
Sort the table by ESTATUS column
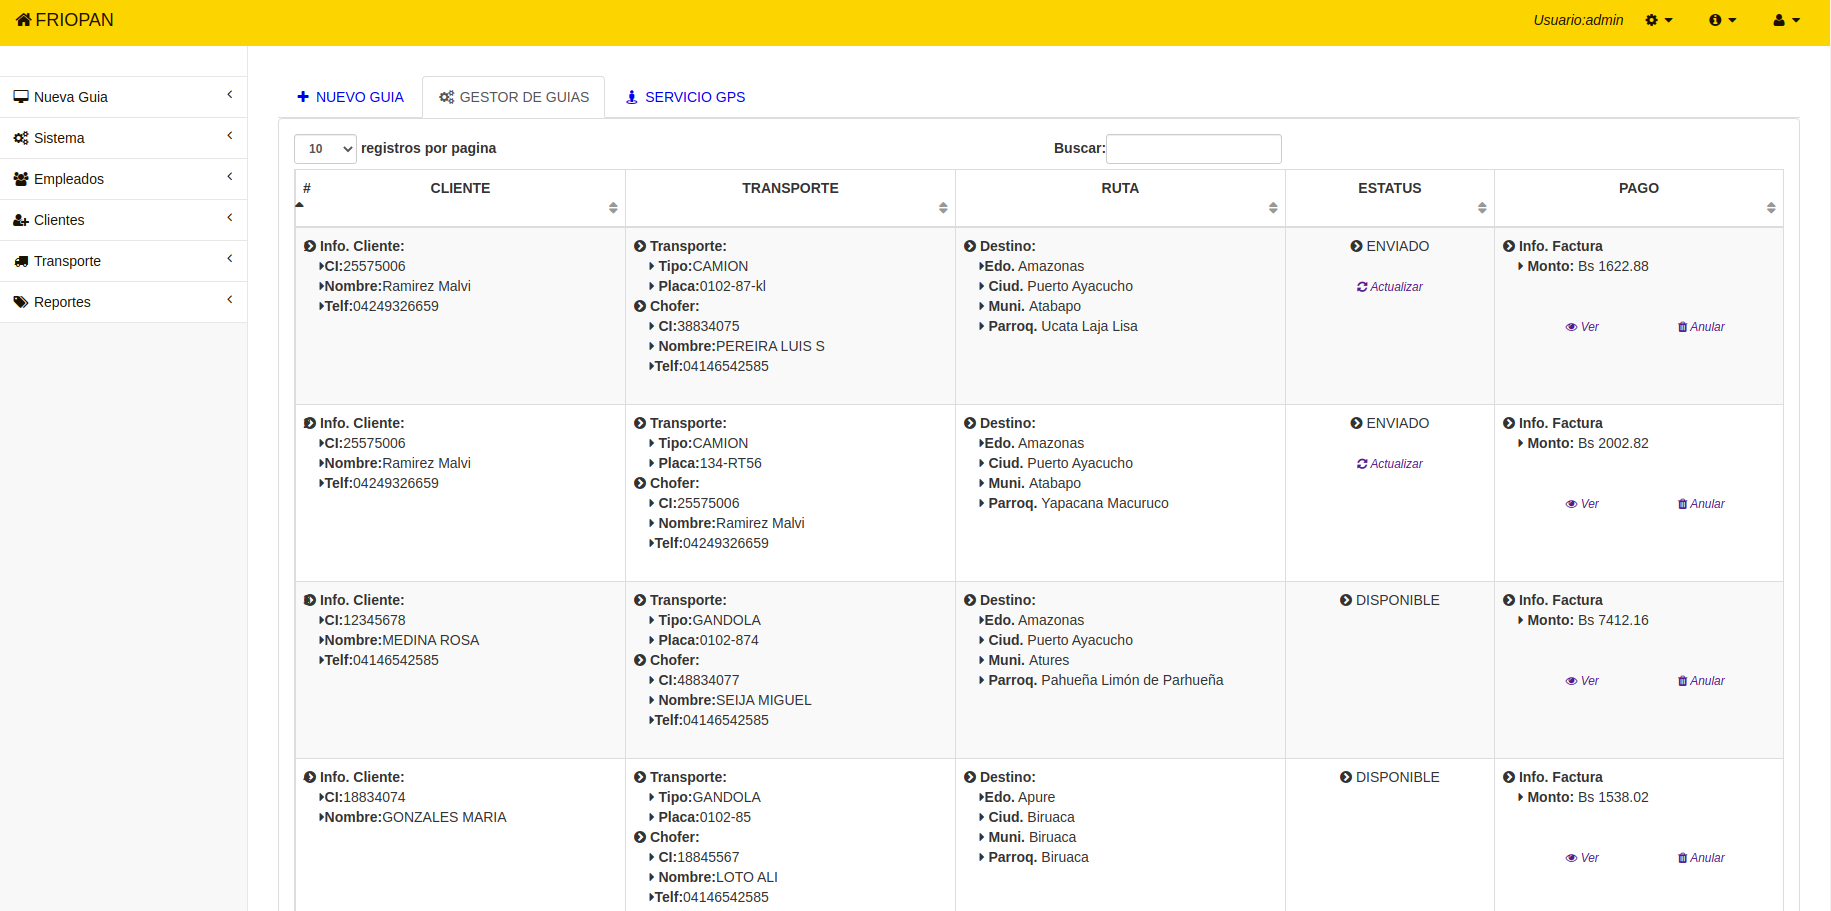tap(1389, 189)
